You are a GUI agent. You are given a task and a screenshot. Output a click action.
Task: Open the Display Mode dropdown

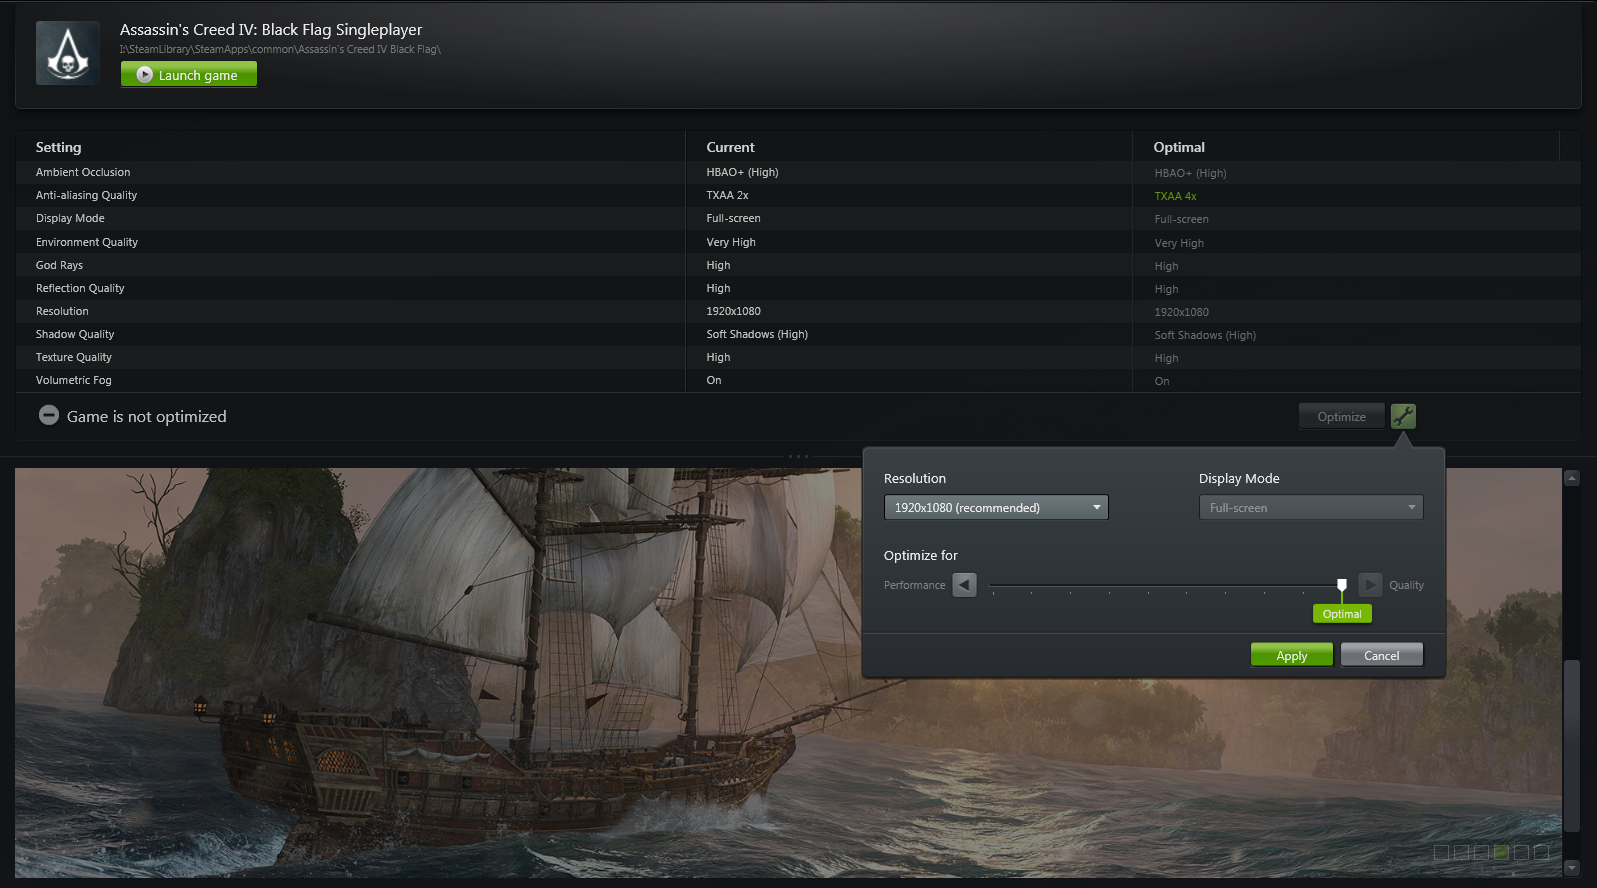[x=1310, y=508]
